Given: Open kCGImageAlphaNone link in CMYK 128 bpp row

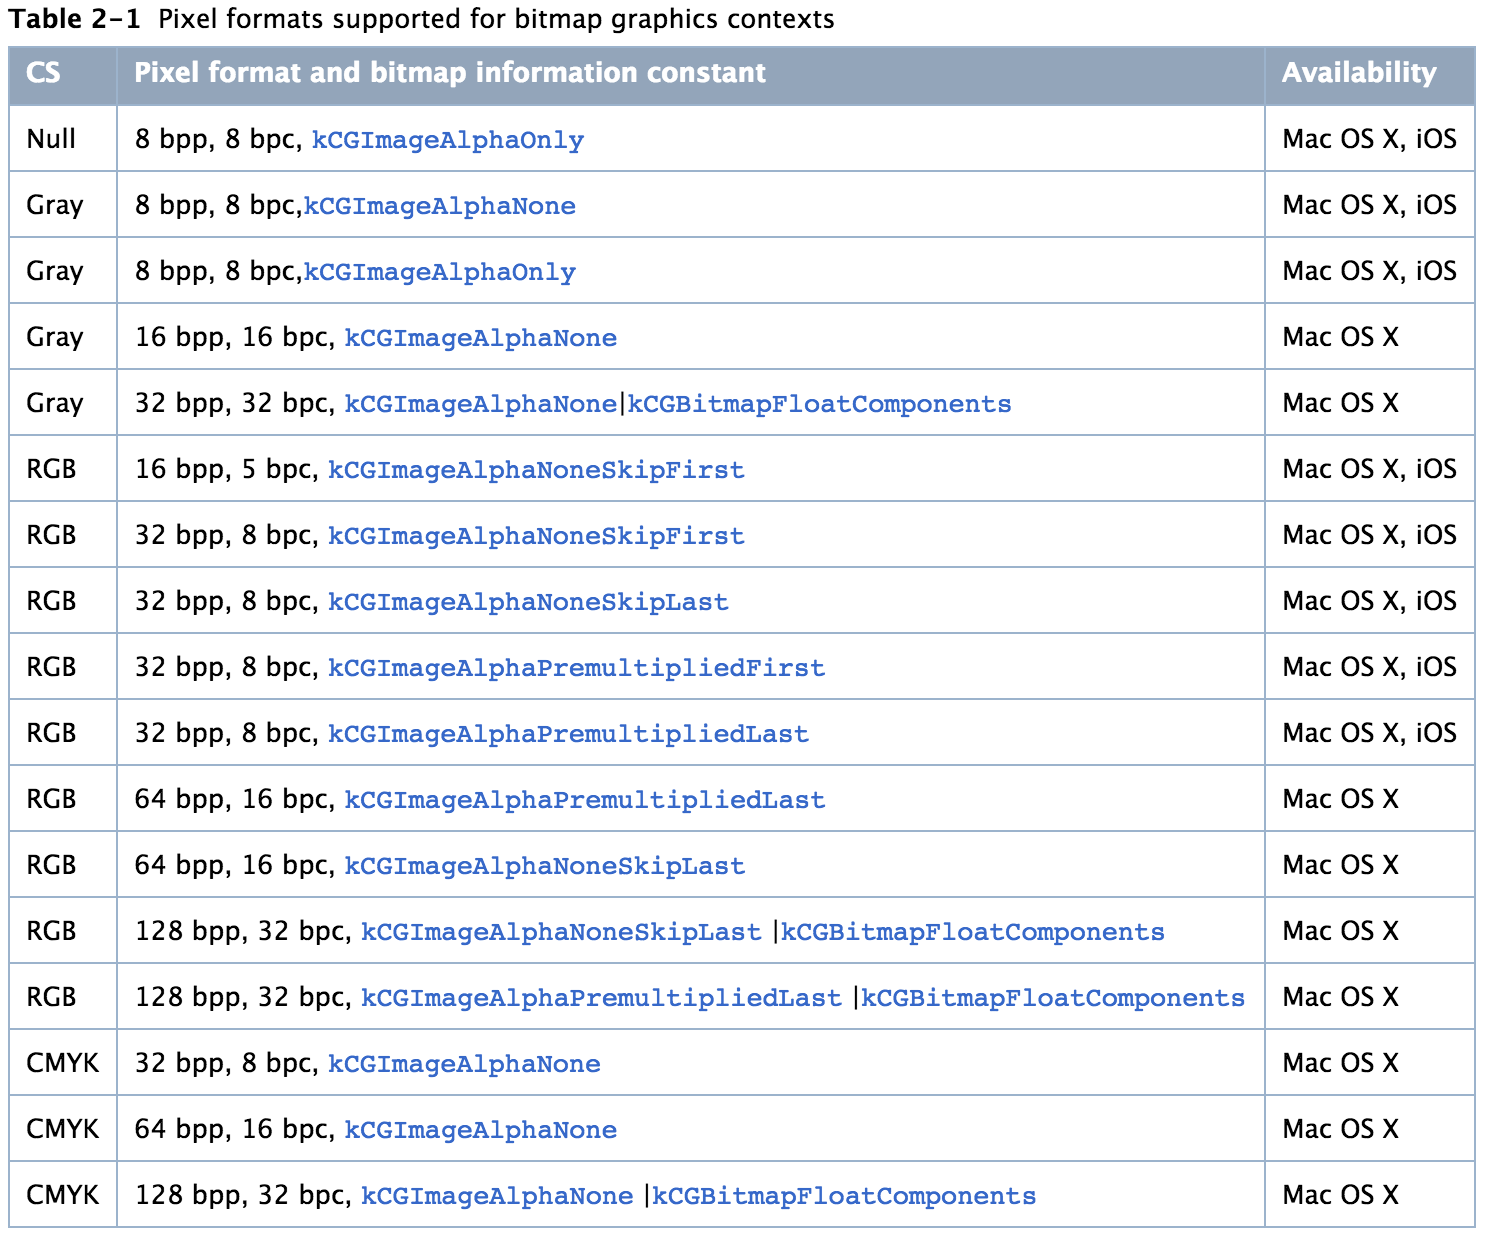Looking at the screenshot, I should tap(497, 1196).
